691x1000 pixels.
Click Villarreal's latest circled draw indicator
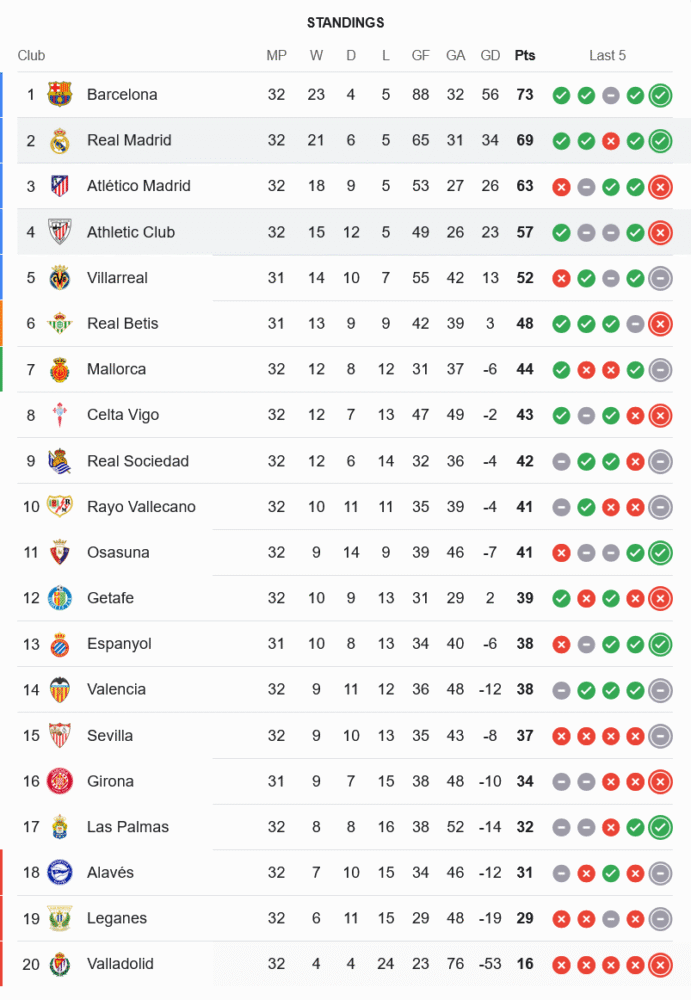pos(660,278)
